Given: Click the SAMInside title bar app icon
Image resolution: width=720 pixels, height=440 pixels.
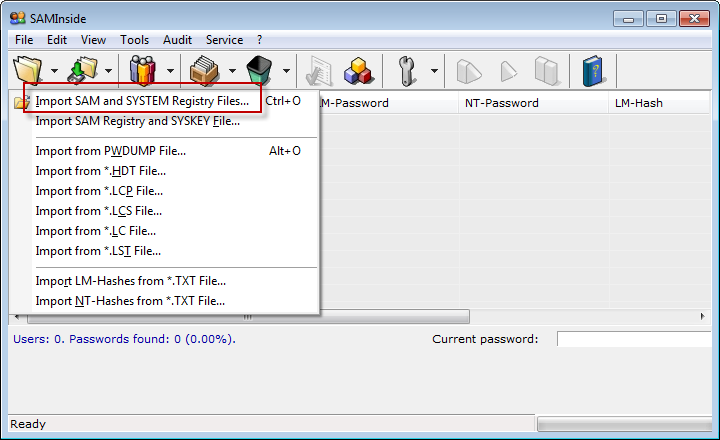Looking at the screenshot, I should pyautogui.click(x=17, y=18).
